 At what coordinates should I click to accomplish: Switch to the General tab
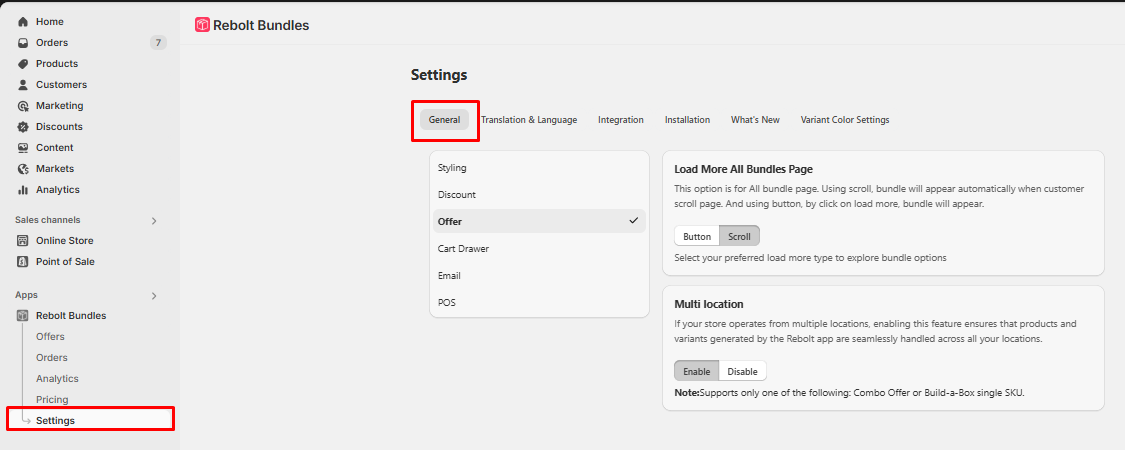pos(444,120)
